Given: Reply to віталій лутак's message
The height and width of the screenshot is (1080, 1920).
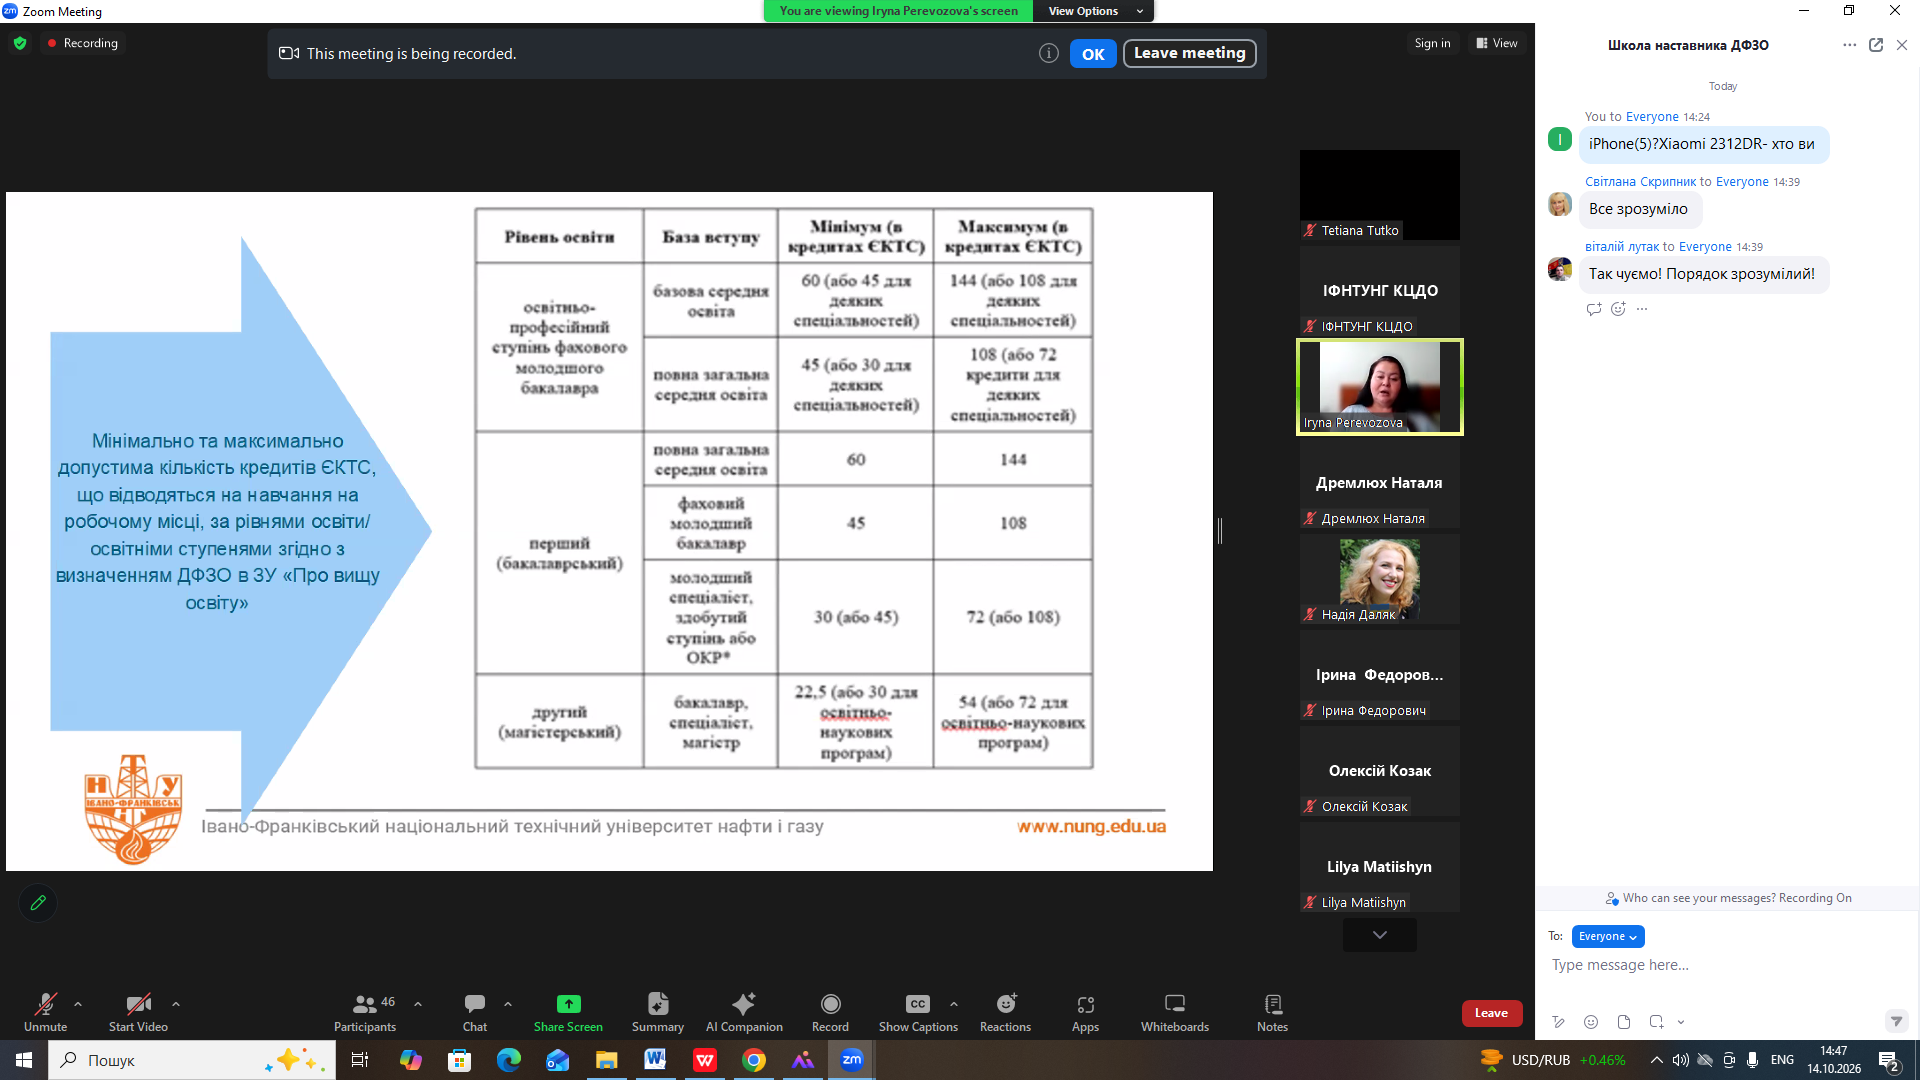Looking at the screenshot, I should 1594,309.
